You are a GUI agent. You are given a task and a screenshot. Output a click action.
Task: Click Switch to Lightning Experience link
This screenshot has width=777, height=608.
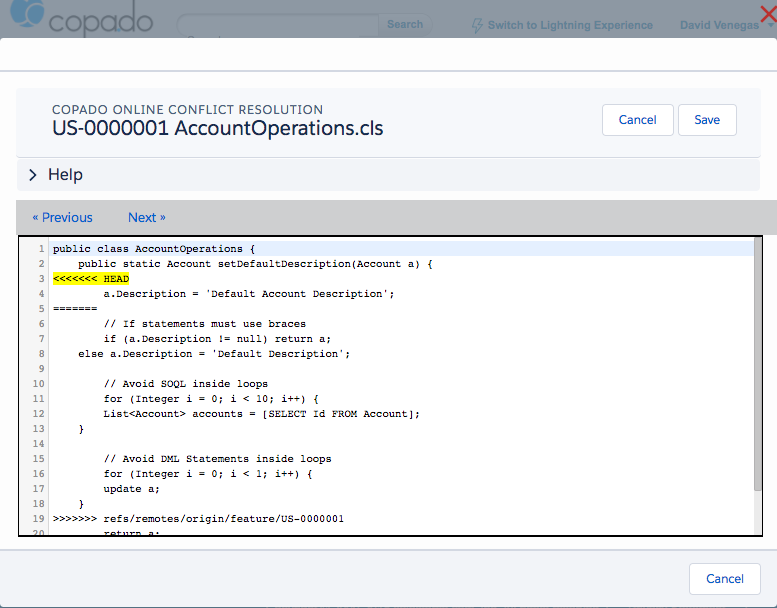(570, 25)
